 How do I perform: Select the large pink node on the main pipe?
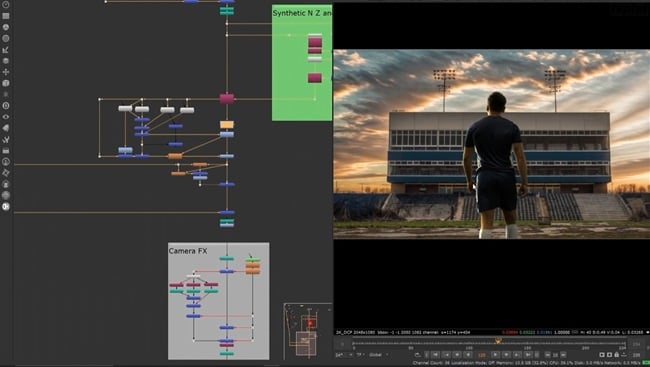[x=227, y=98]
